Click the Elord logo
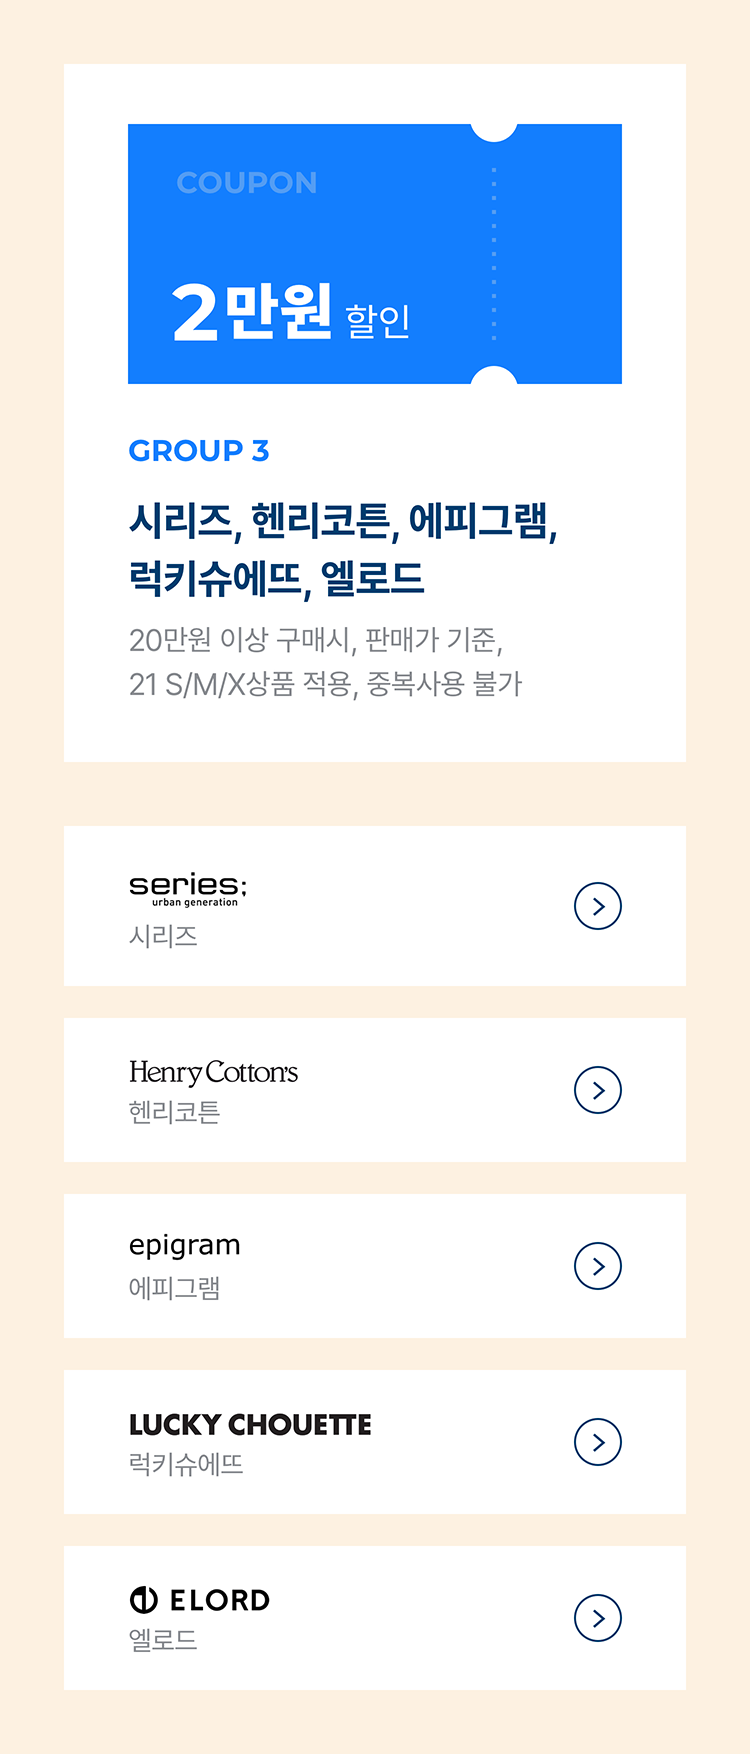The width and height of the screenshot is (750, 1754). point(200,1600)
